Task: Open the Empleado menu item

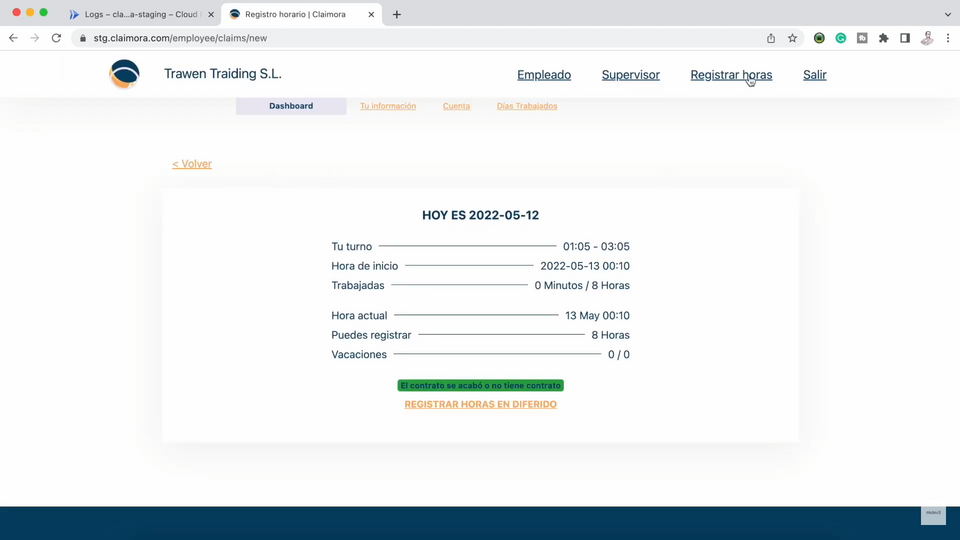Action: click(x=544, y=75)
